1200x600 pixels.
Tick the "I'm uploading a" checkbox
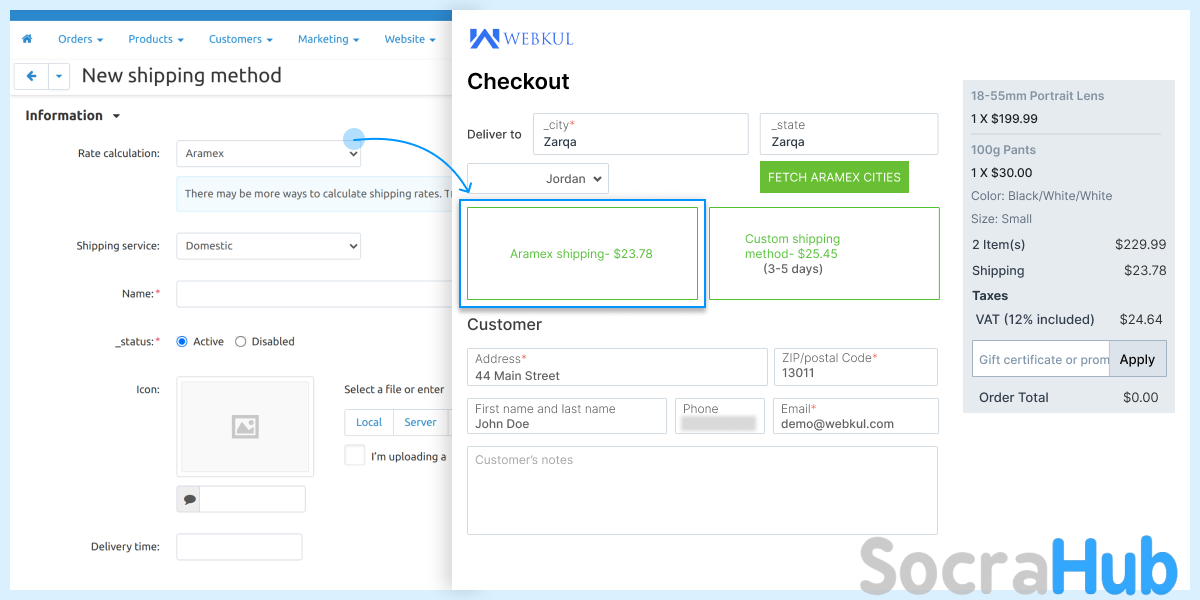click(x=354, y=456)
